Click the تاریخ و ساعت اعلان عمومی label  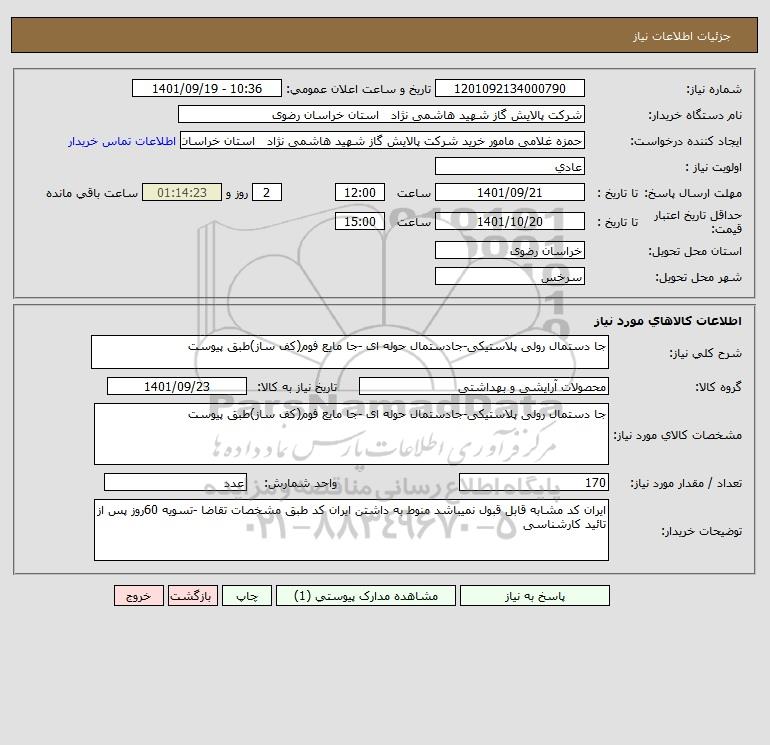pos(358,89)
